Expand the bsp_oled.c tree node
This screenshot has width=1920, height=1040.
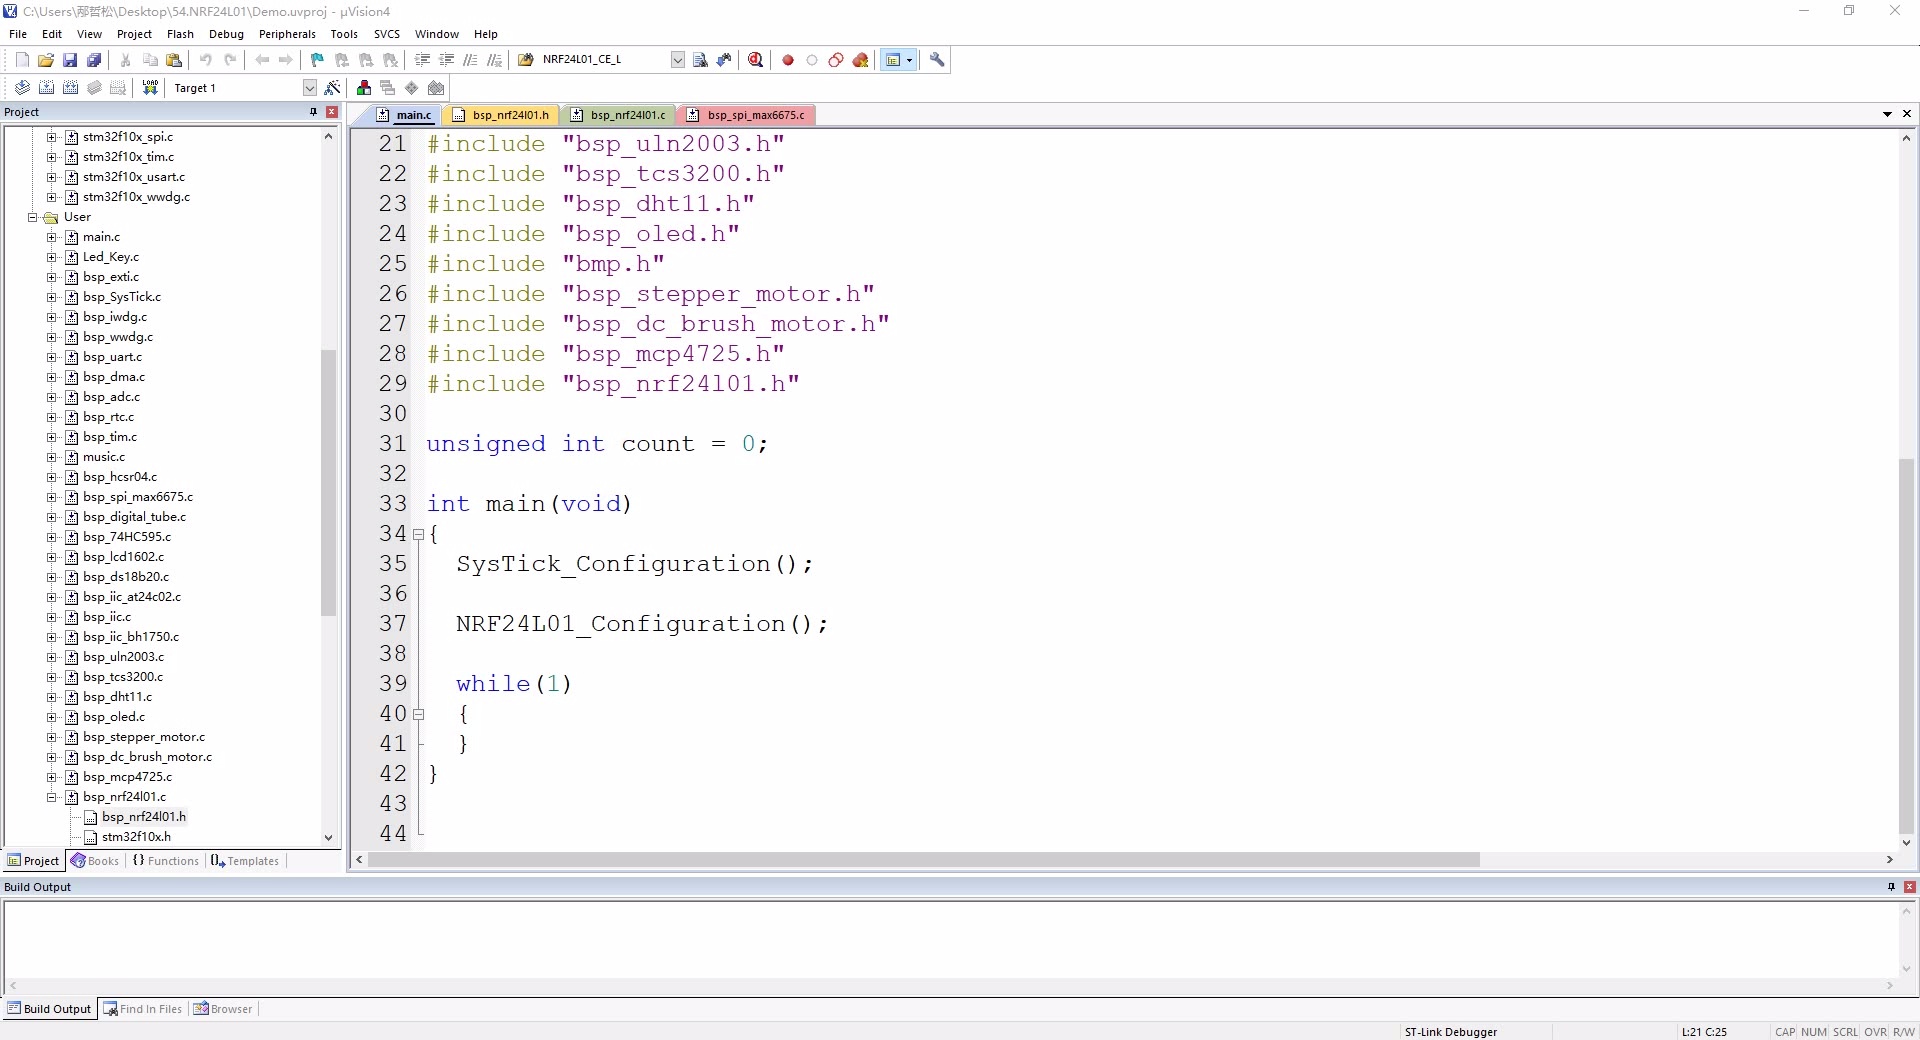click(52, 717)
